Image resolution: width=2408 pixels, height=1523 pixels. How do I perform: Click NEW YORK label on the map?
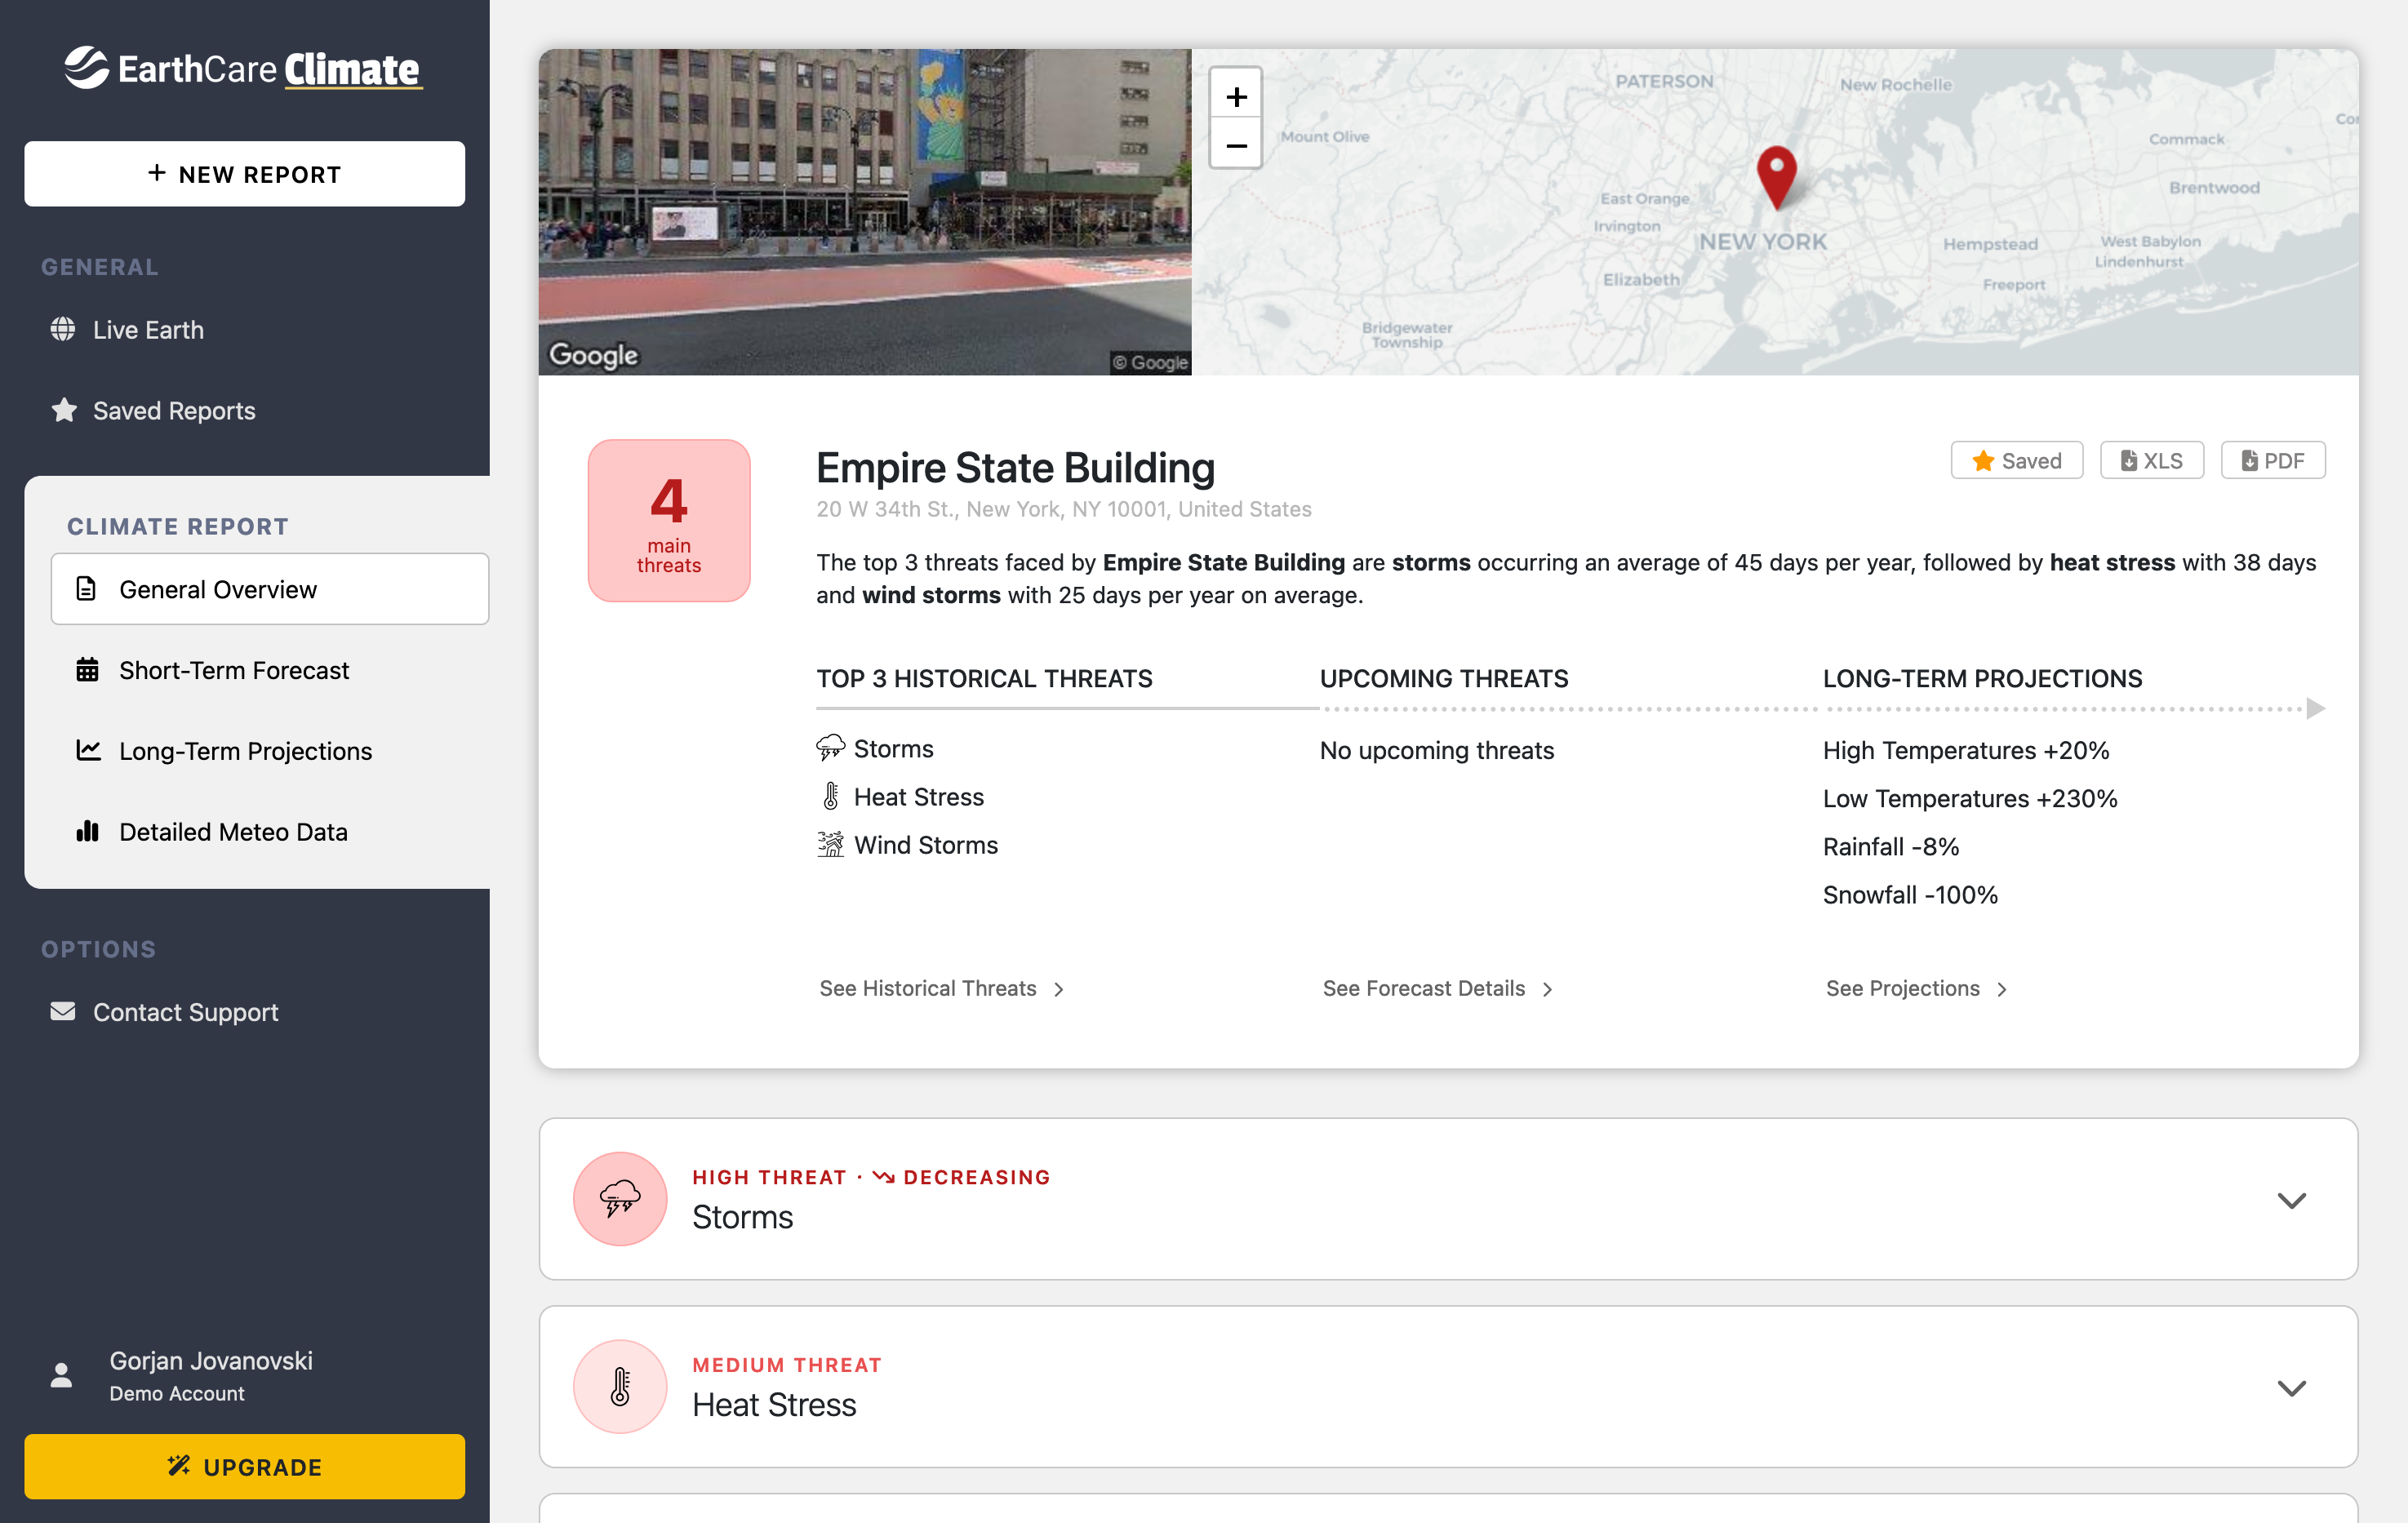click(x=1762, y=241)
